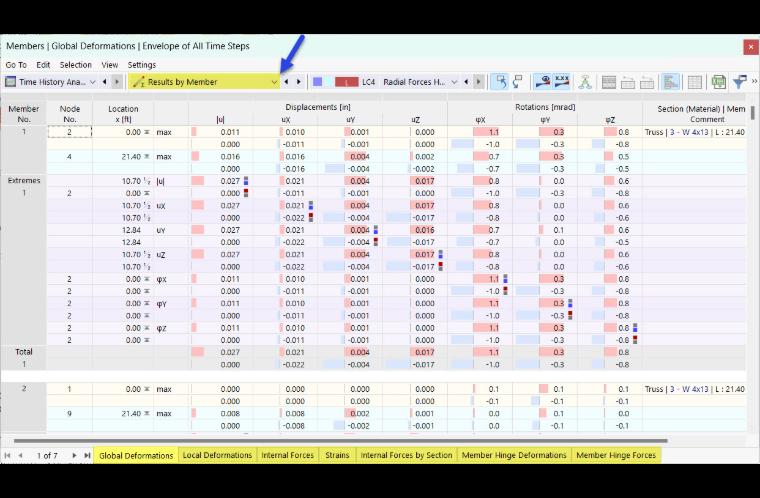The width and height of the screenshot is (760, 498).
Task: Click the Time History Analysis table icon
Action: 11,82
